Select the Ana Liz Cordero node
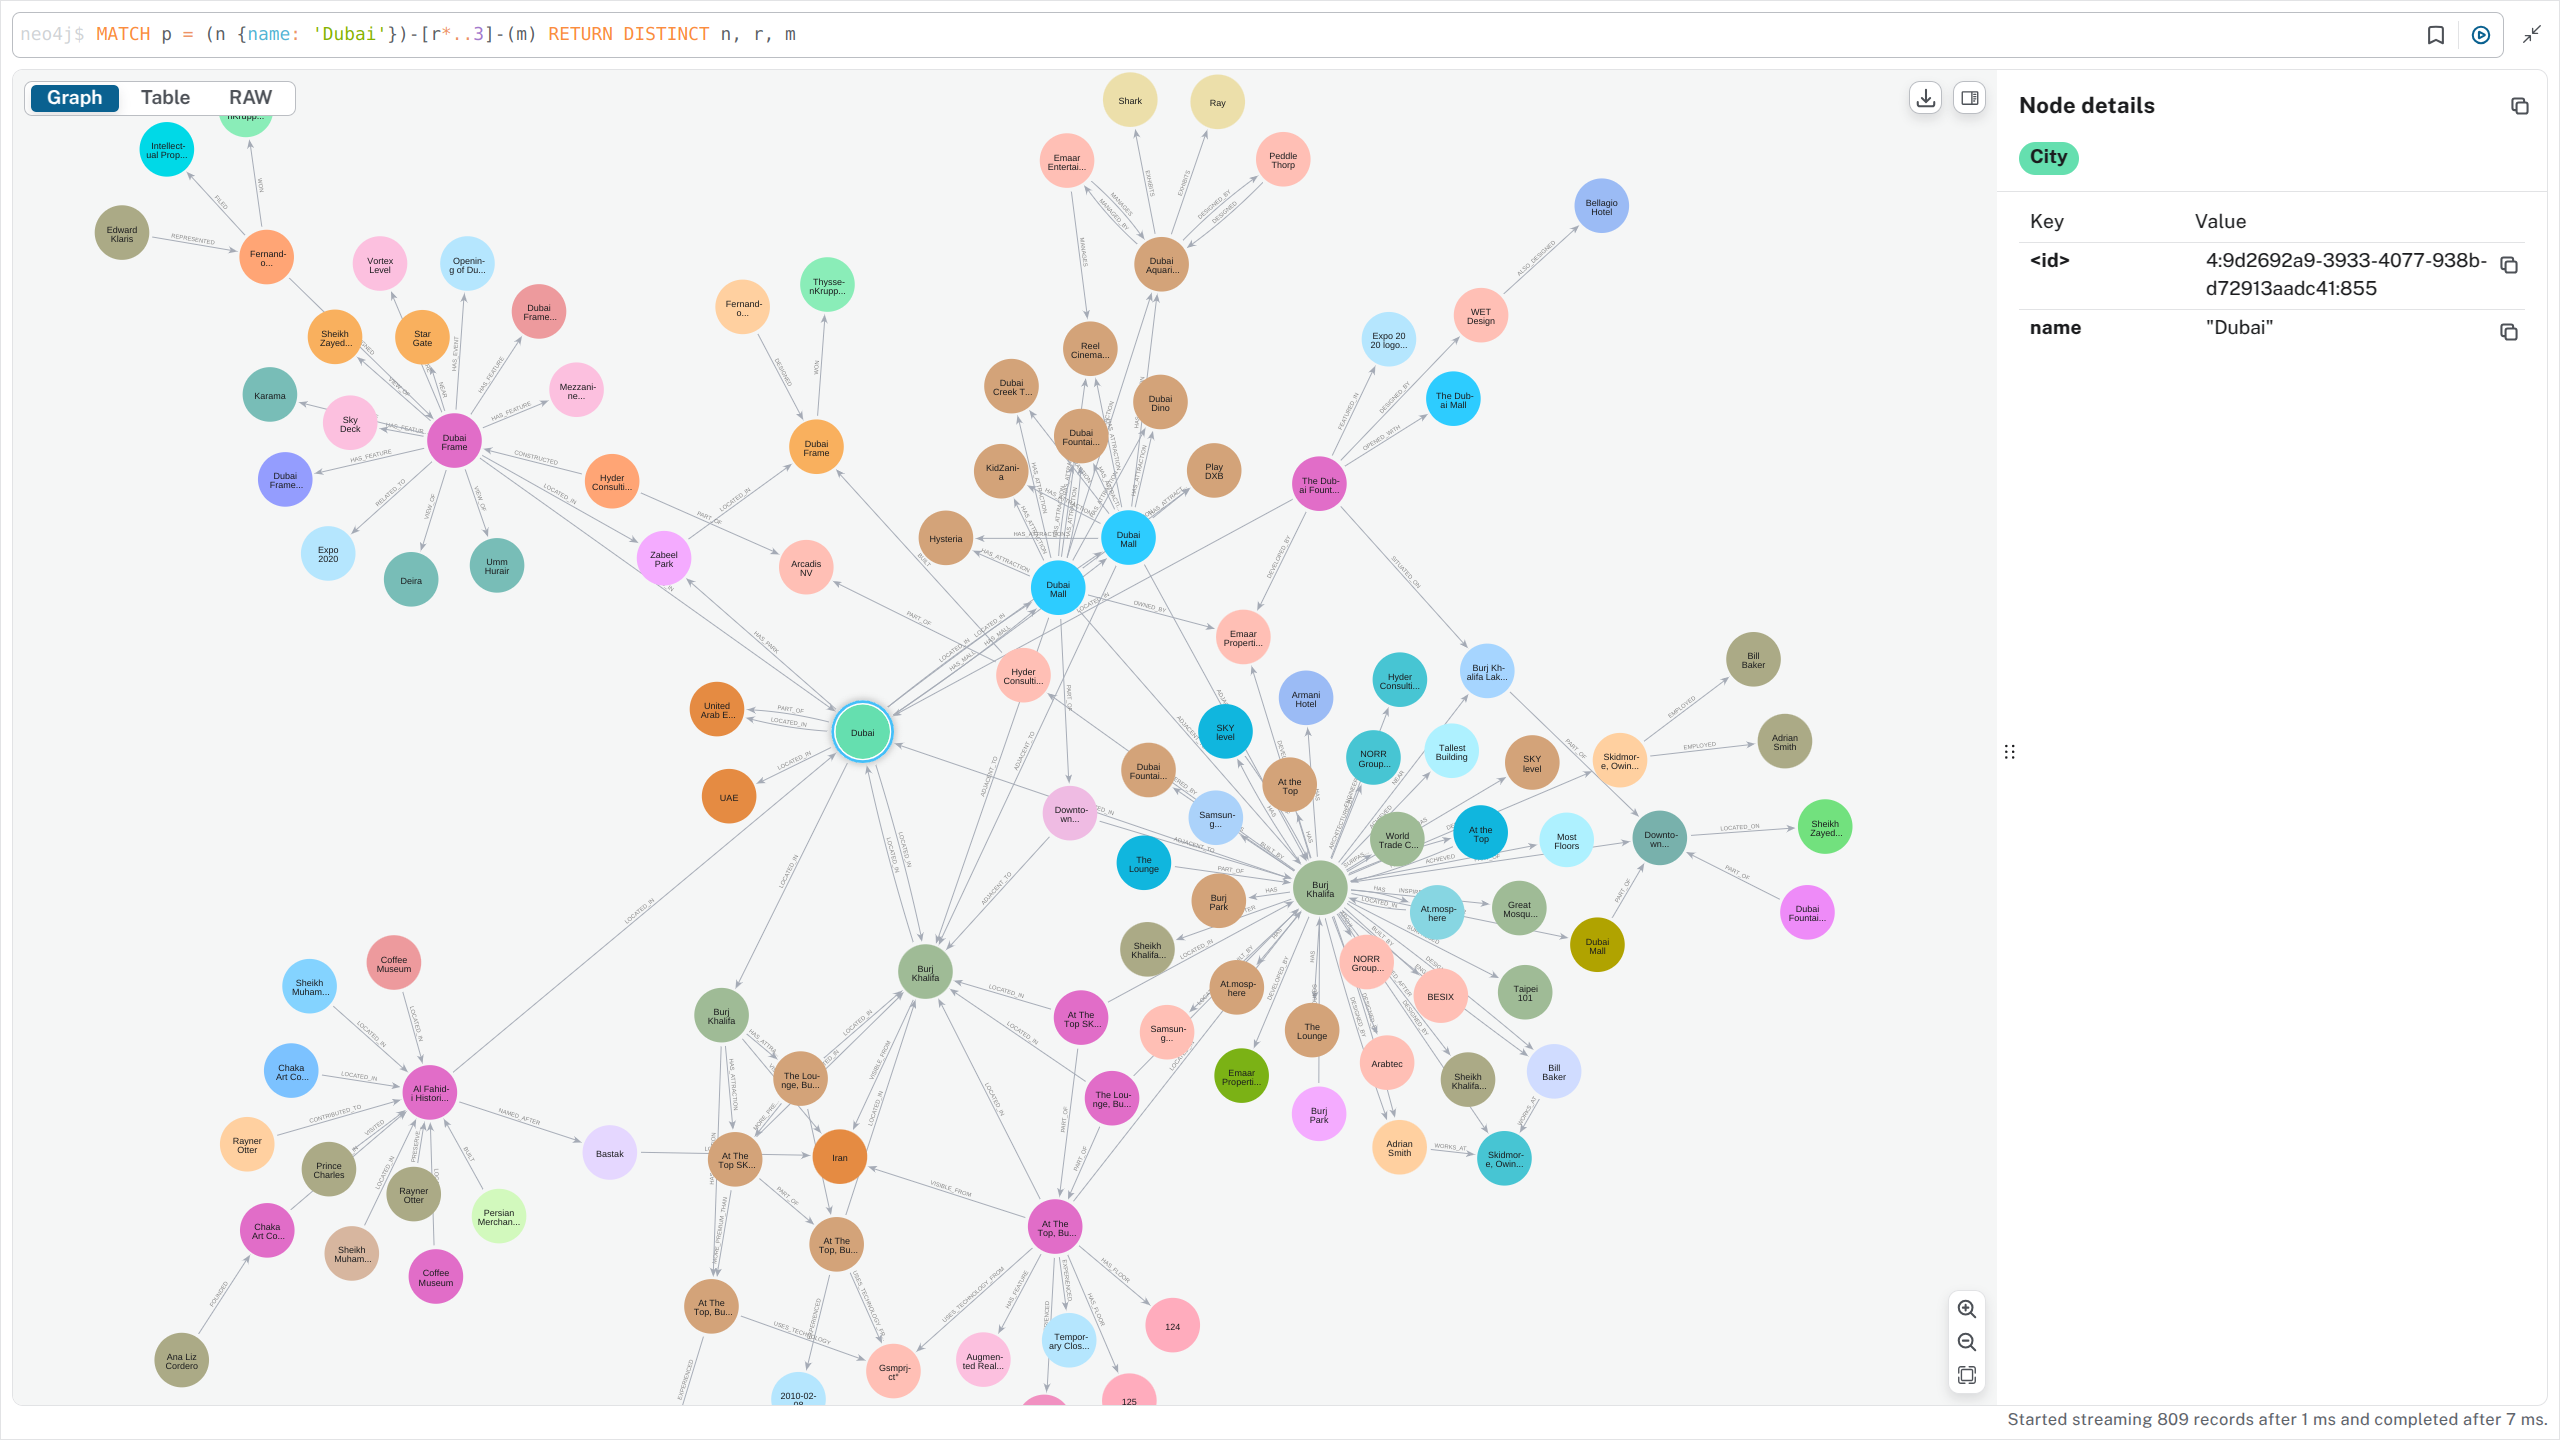The height and width of the screenshot is (1440, 2560). 181,1360
